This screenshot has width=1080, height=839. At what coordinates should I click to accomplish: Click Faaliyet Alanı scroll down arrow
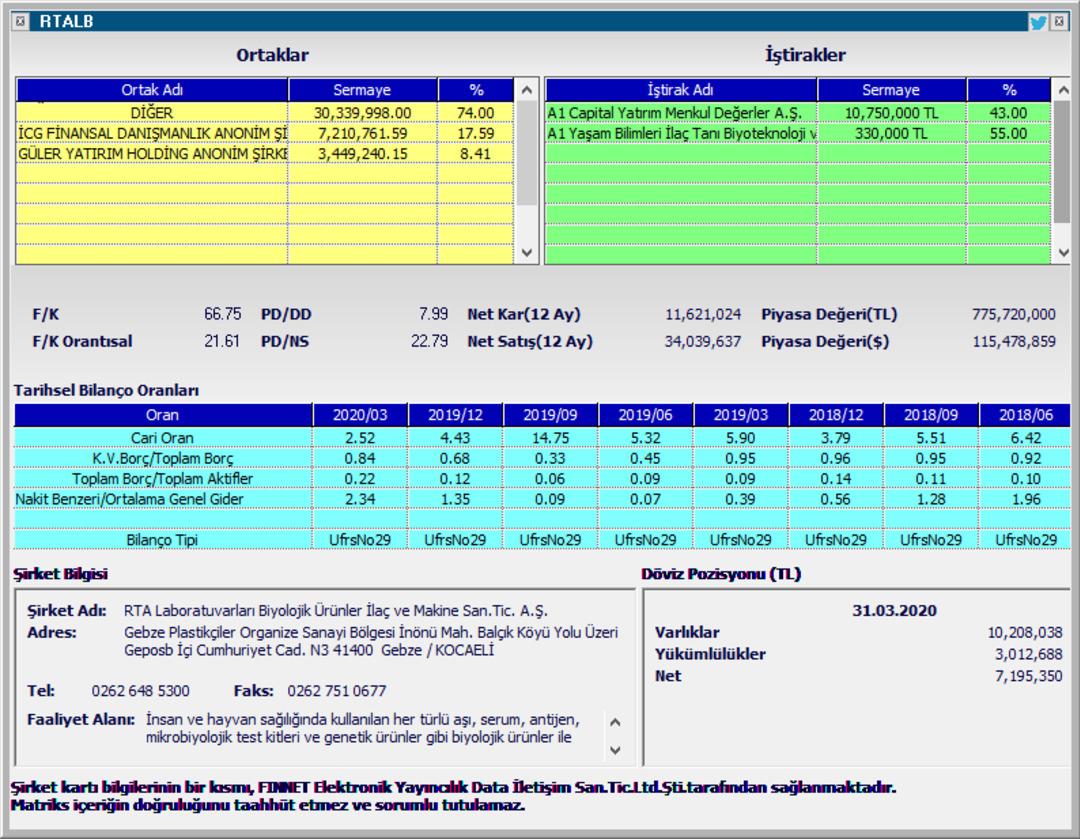[615, 750]
